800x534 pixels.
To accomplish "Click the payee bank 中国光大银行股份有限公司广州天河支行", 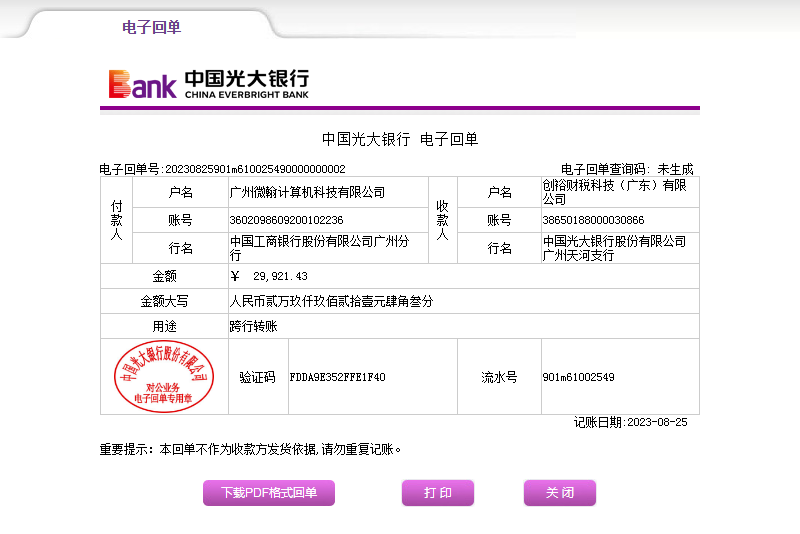I will tap(614, 248).
